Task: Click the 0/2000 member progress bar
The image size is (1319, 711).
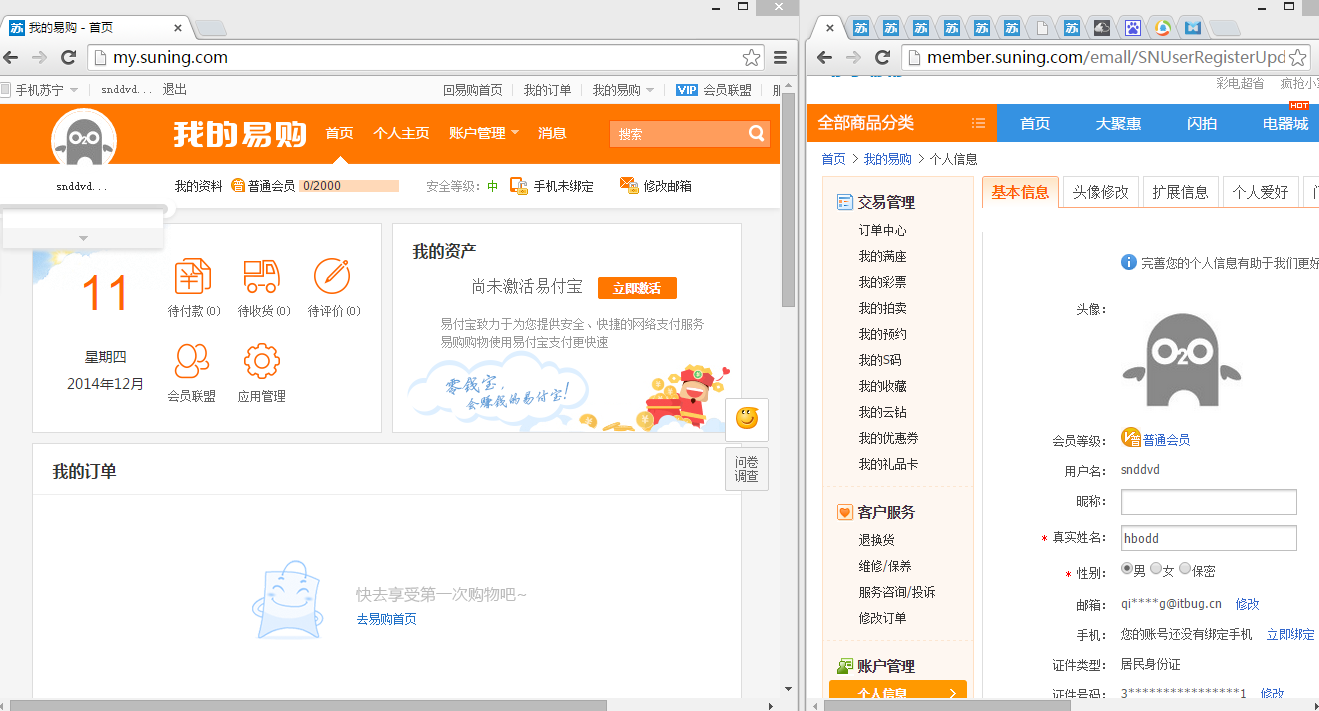Action: pyautogui.click(x=349, y=185)
